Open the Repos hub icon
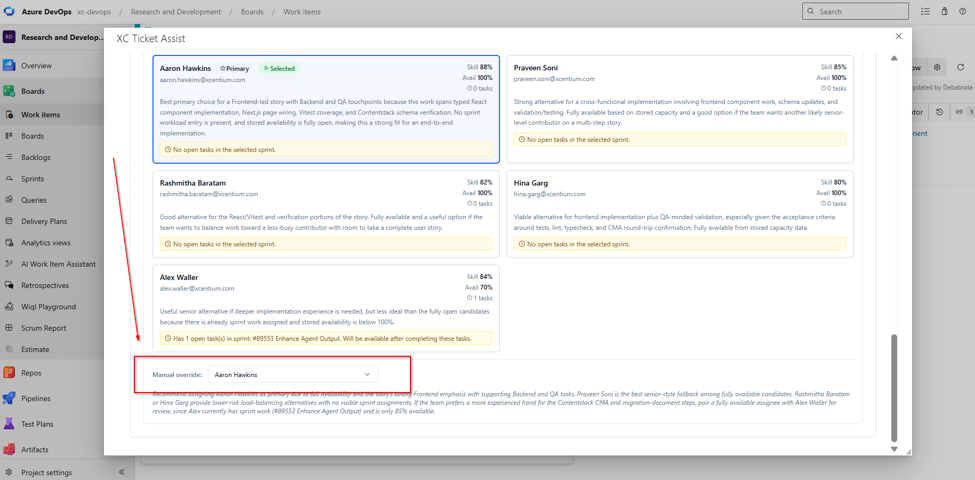The height and width of the screenshot is (480, 975). pos(9,372)
